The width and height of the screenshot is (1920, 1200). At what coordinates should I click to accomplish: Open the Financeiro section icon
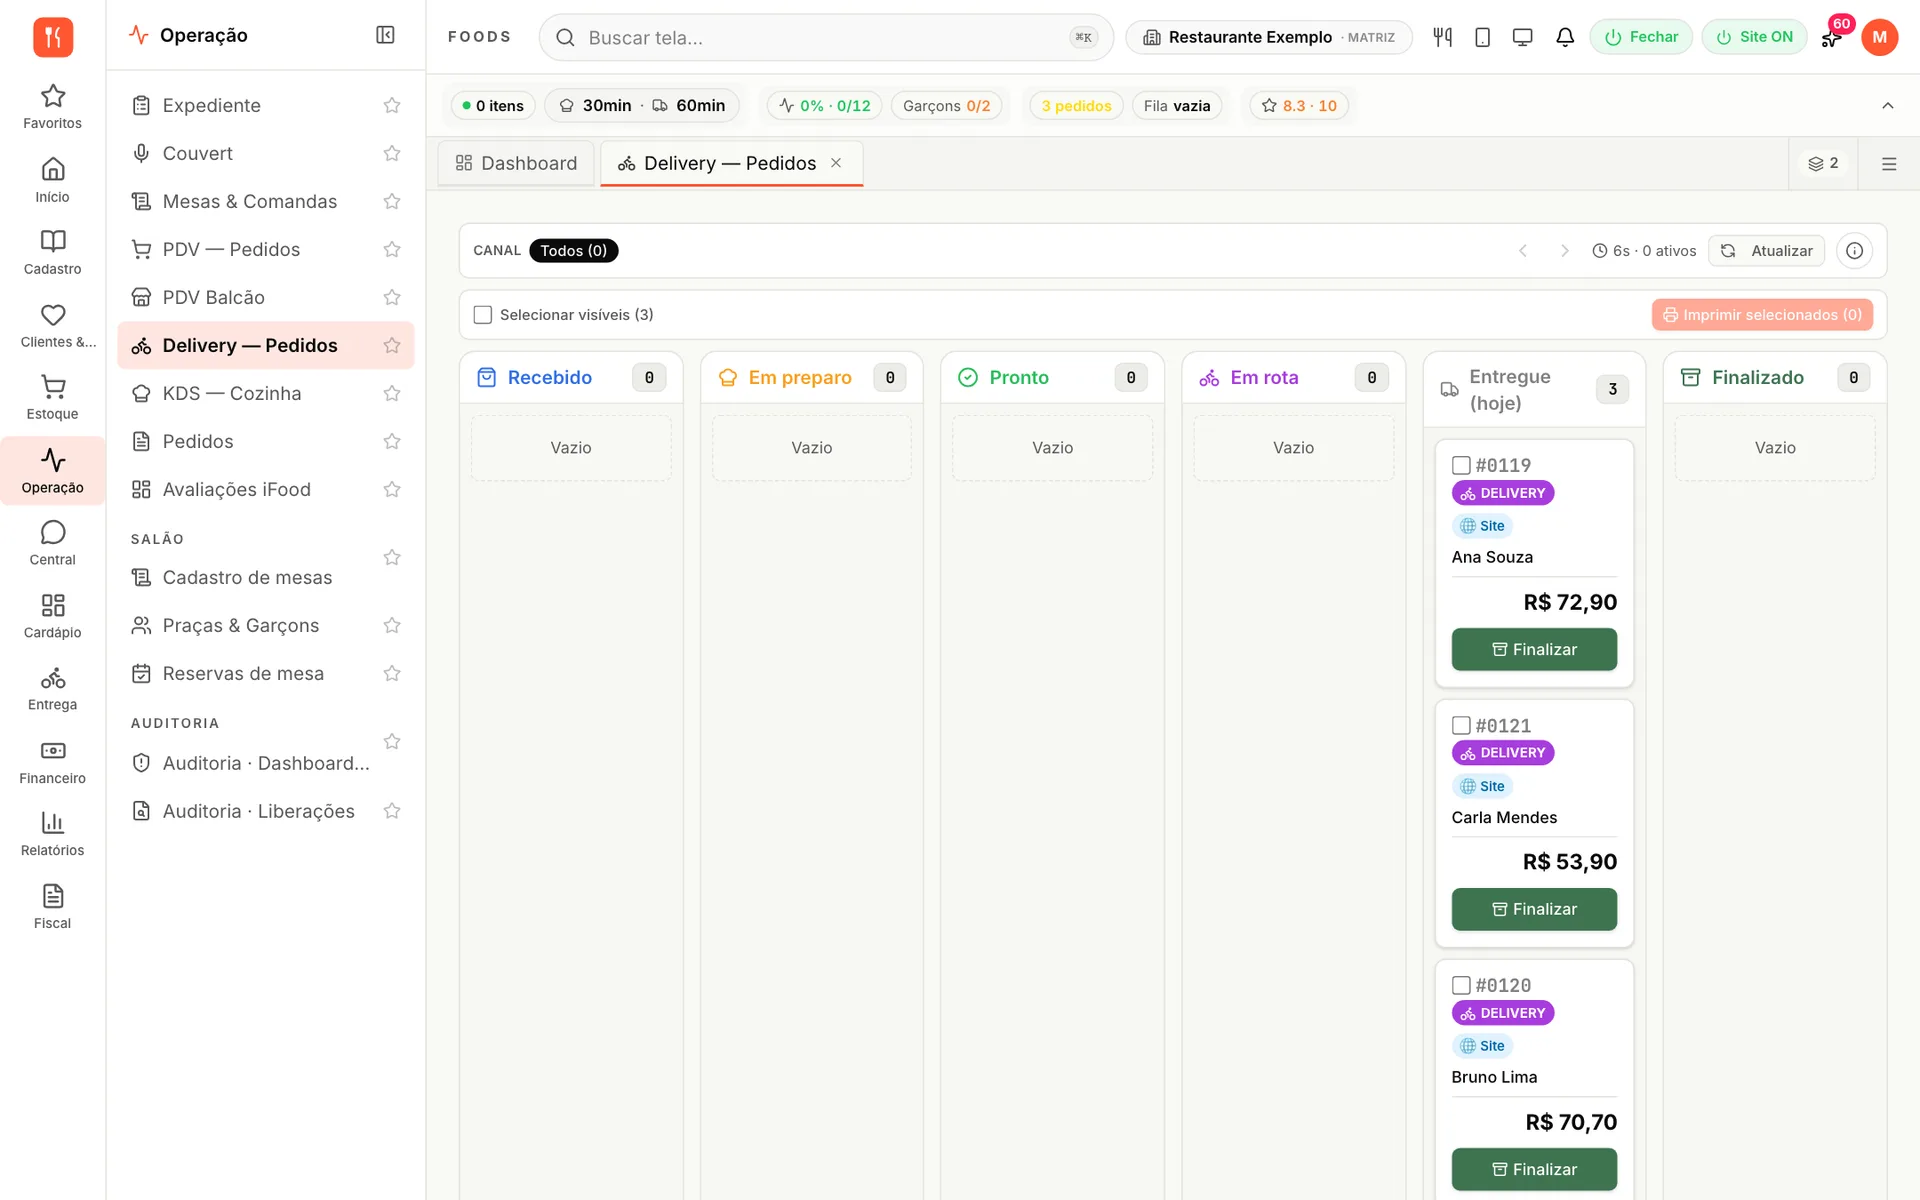[x=52, y=762]
